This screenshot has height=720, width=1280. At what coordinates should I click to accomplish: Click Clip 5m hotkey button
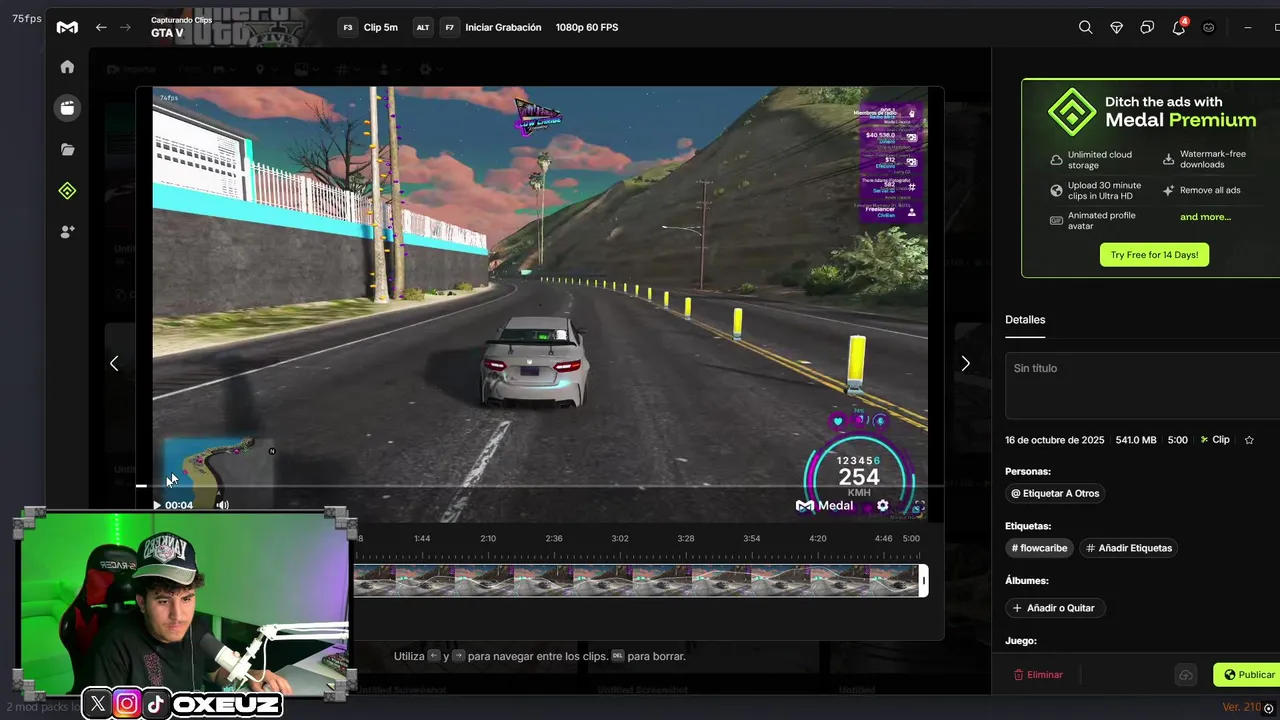tap(370, 27)
